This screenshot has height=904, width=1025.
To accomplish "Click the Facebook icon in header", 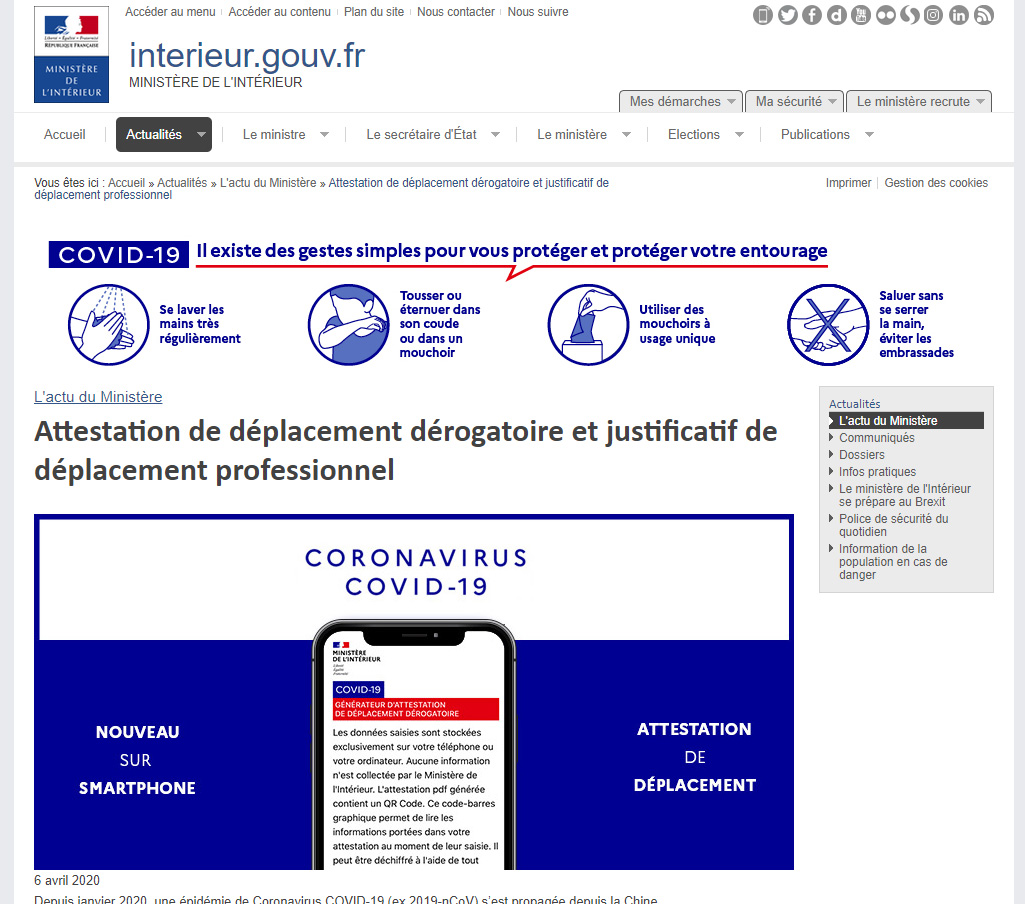I will click(812, 15).
